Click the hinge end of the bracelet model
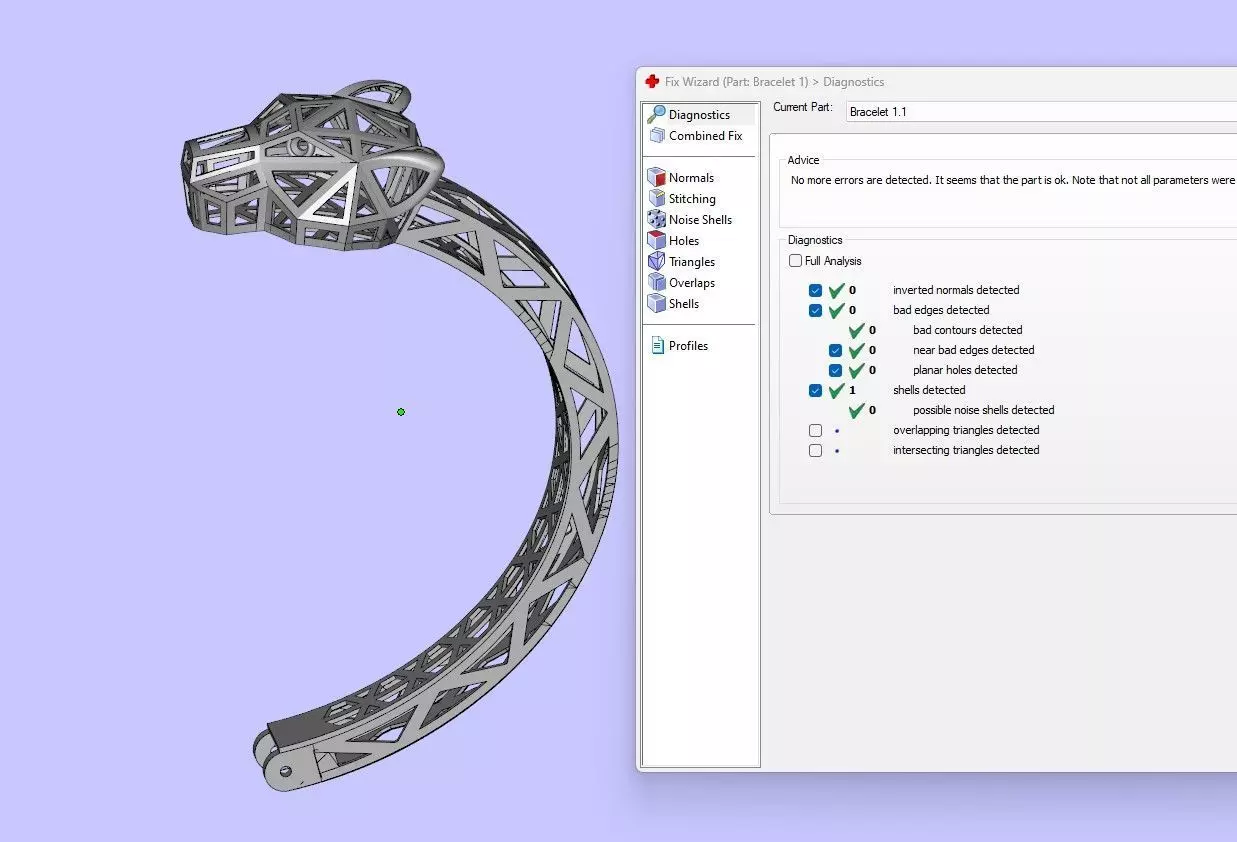Image resolution: width=1237 pixels, height=842 pixels. 285,760
